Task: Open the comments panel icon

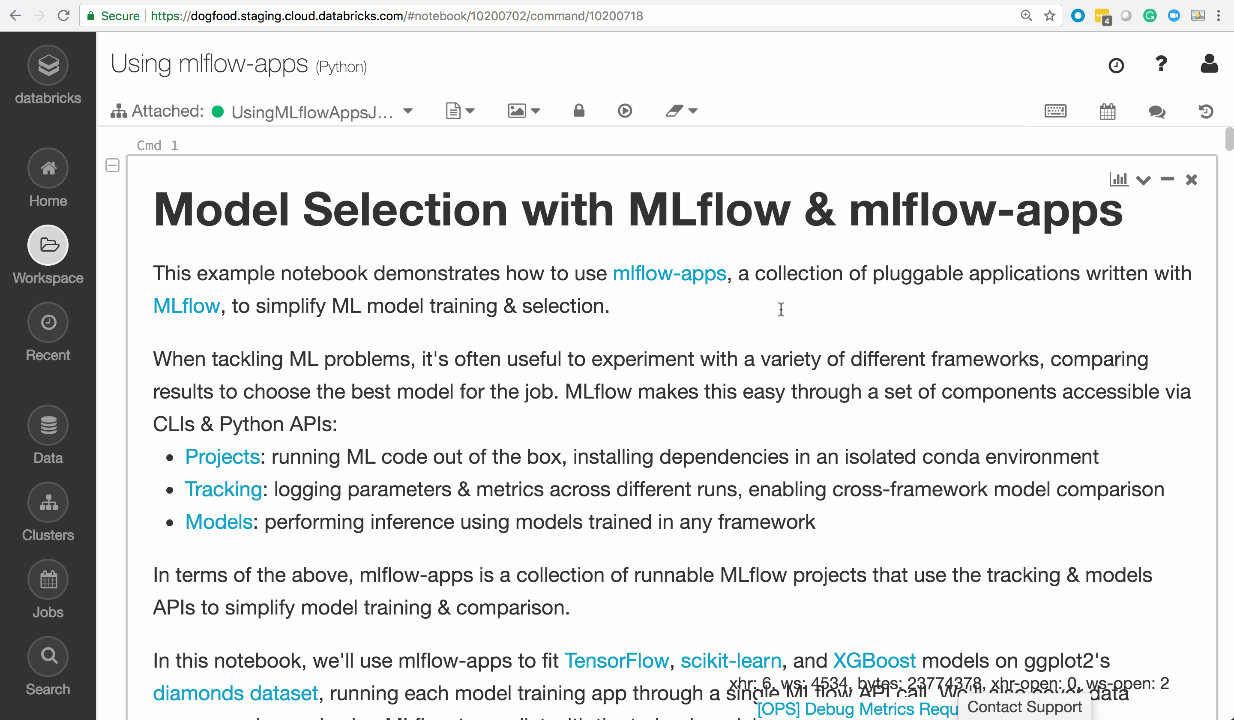Action: 1157,112
